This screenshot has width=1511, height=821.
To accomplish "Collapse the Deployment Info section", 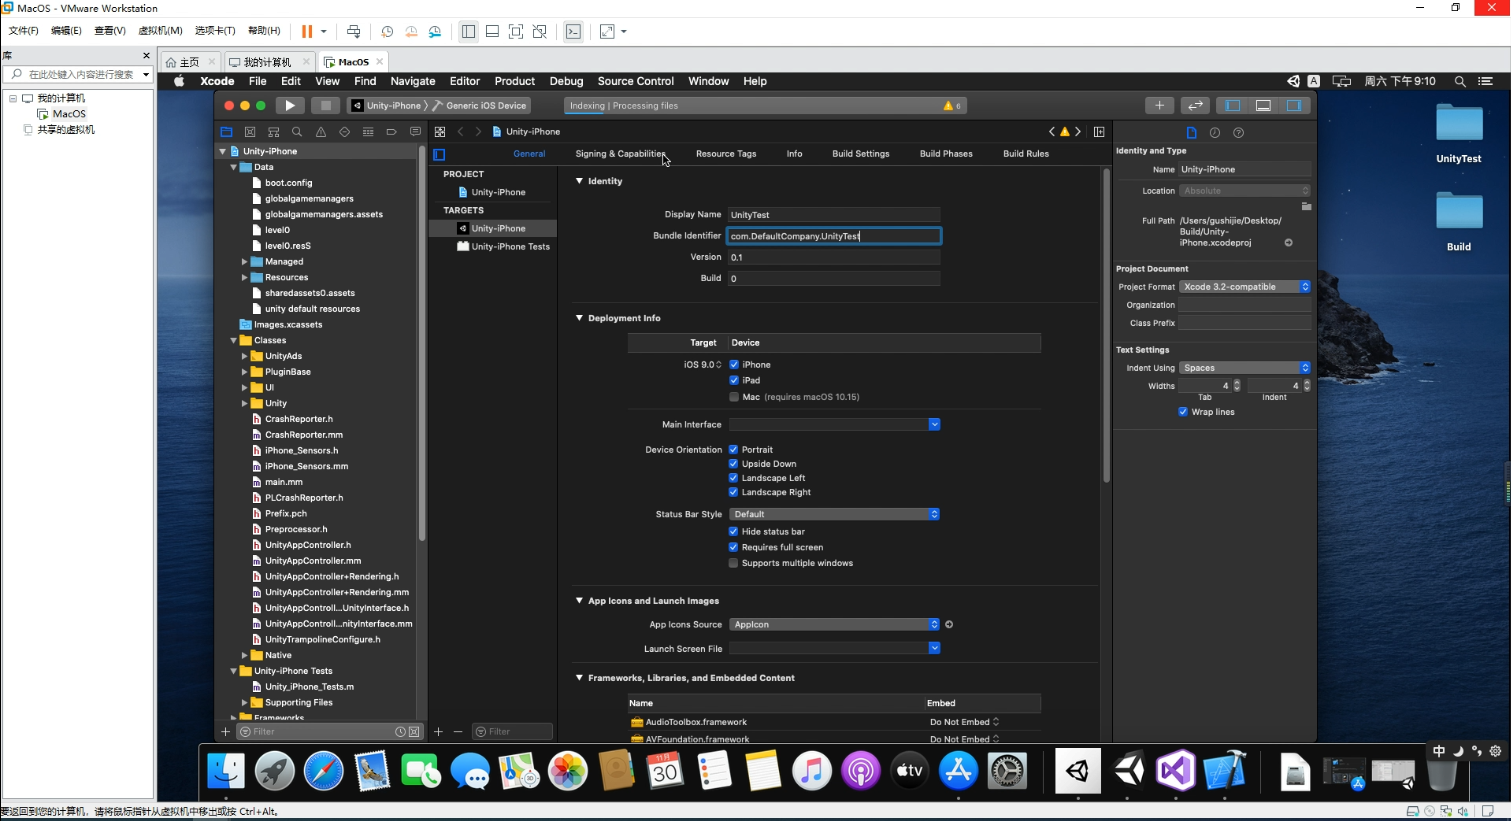I will 579,318.
